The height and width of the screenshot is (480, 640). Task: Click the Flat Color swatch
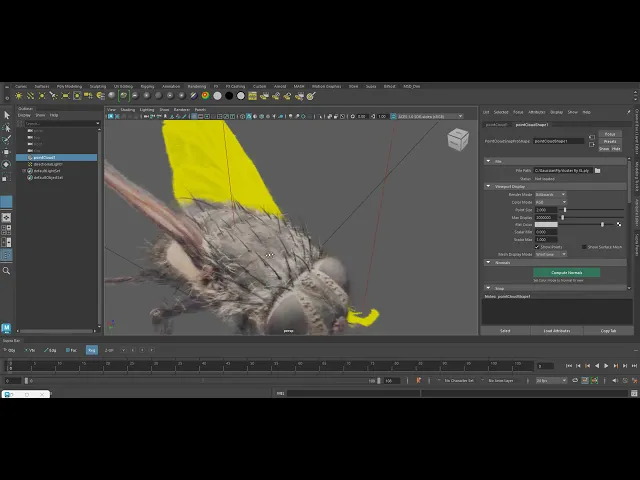546,224
